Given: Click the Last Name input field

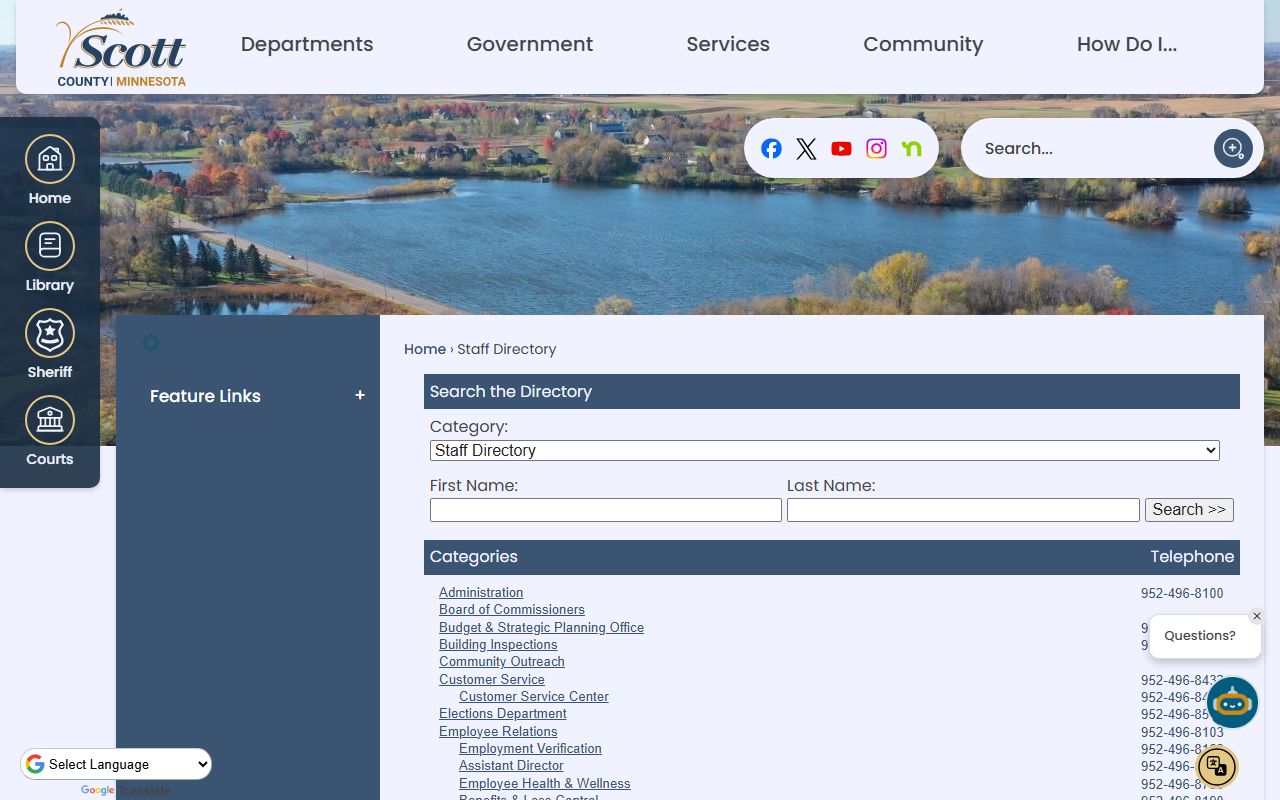Looking at the screenshot, I should tap(963, 510).
